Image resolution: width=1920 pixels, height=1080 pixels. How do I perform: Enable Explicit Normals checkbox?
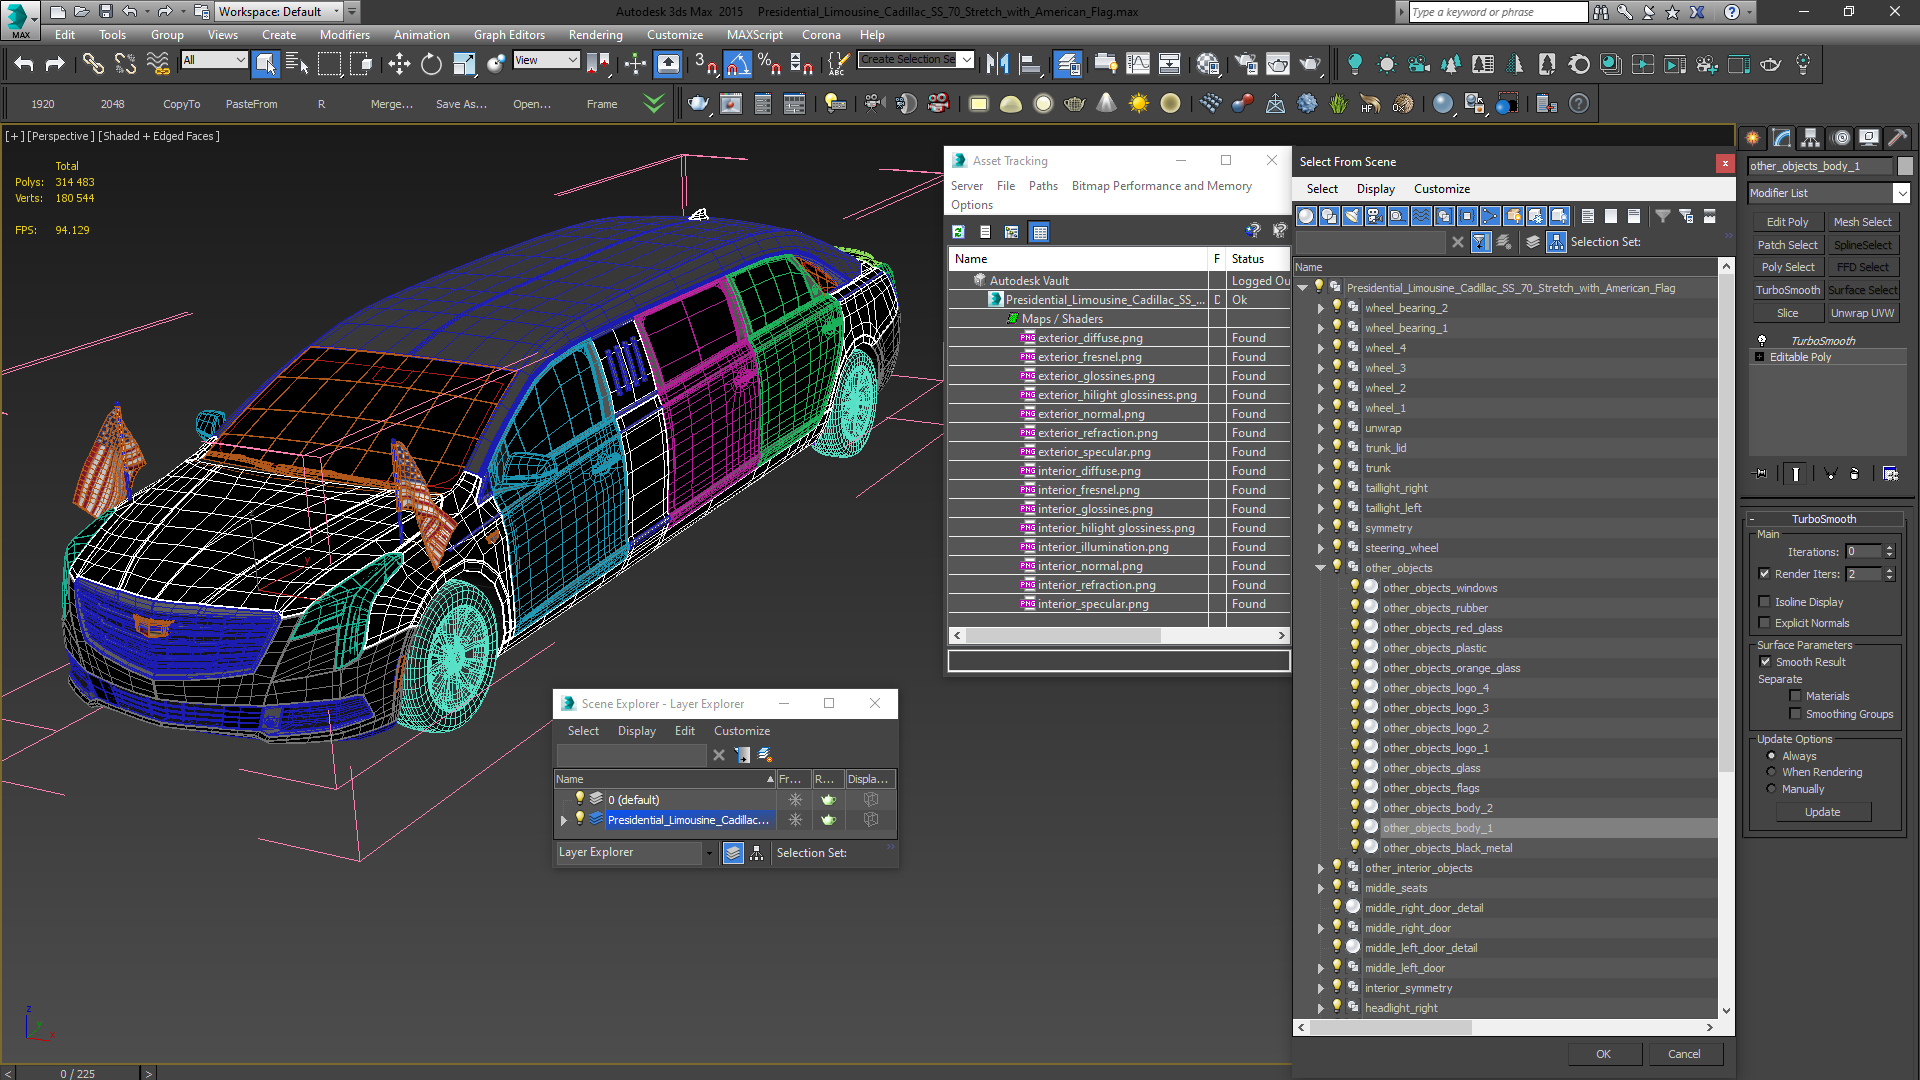(1766, 622)
